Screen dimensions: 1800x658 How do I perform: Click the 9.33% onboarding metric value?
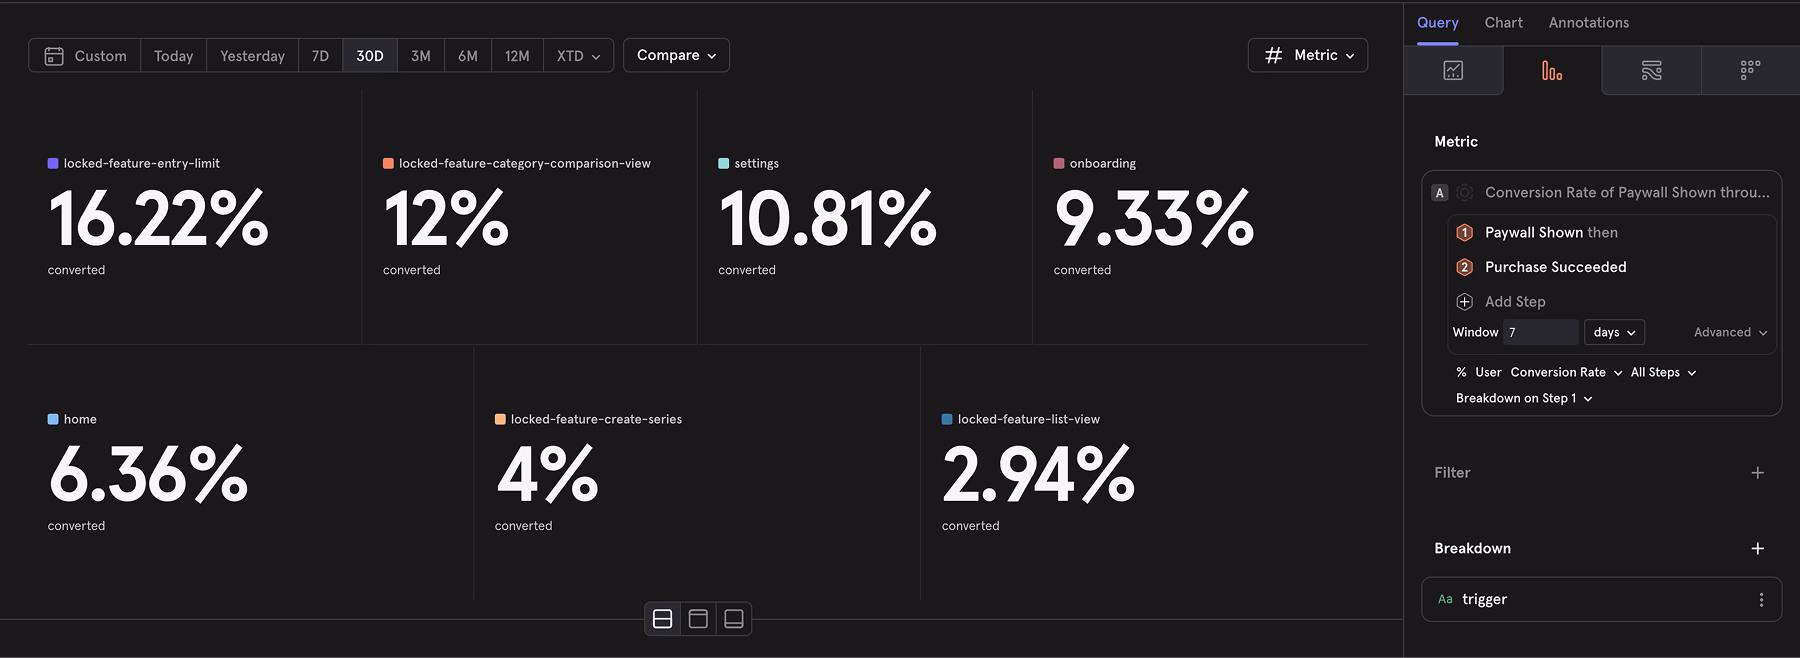(x=1154, y=218)
